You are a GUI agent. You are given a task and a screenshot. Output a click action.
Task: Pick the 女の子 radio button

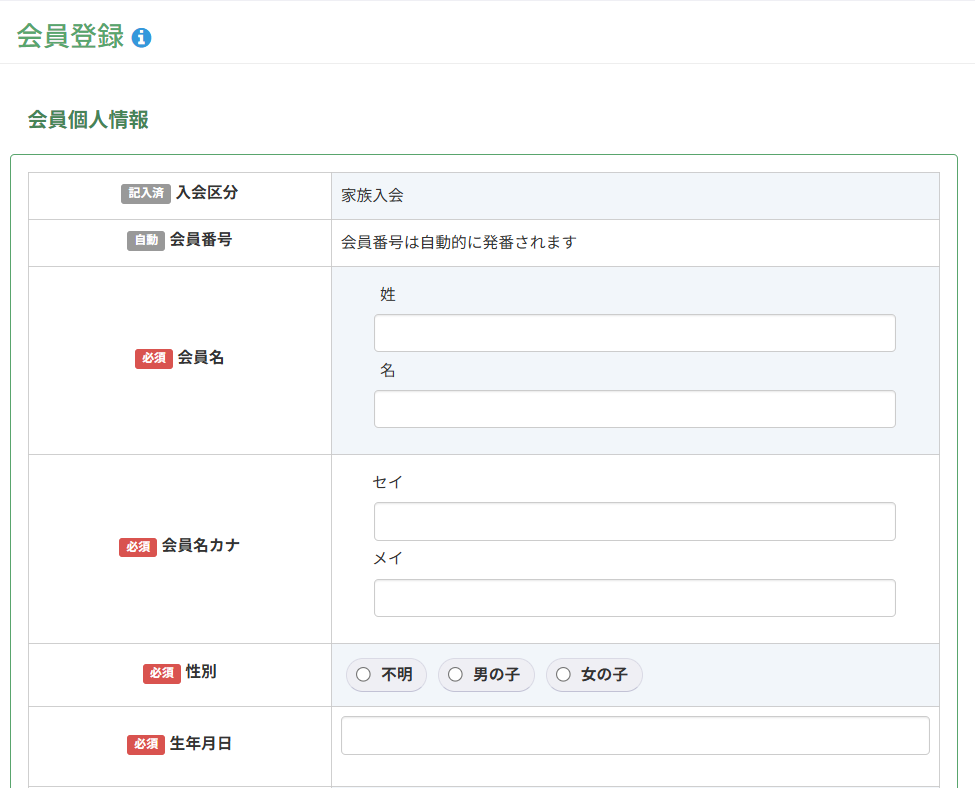coord(564,675)
